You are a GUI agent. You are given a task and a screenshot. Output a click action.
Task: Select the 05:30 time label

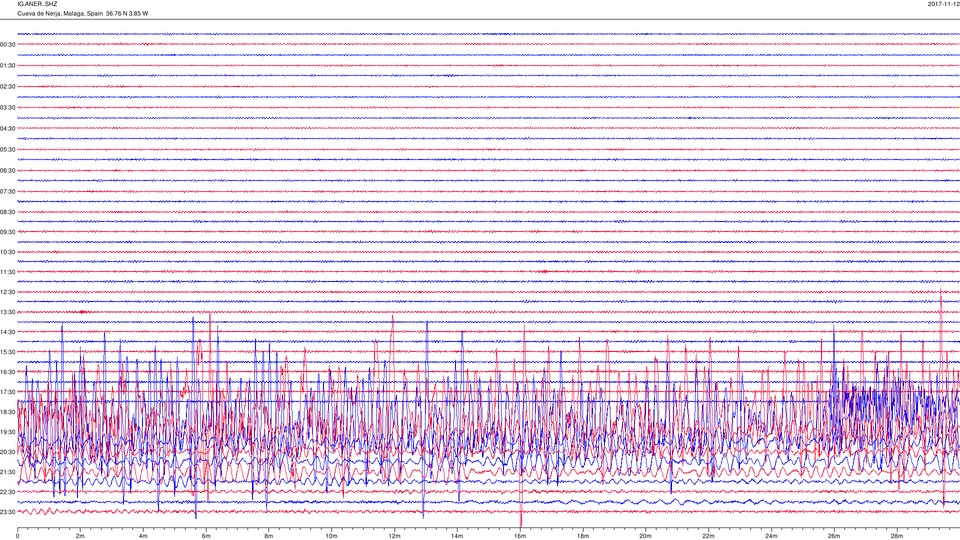coord(8,149)
